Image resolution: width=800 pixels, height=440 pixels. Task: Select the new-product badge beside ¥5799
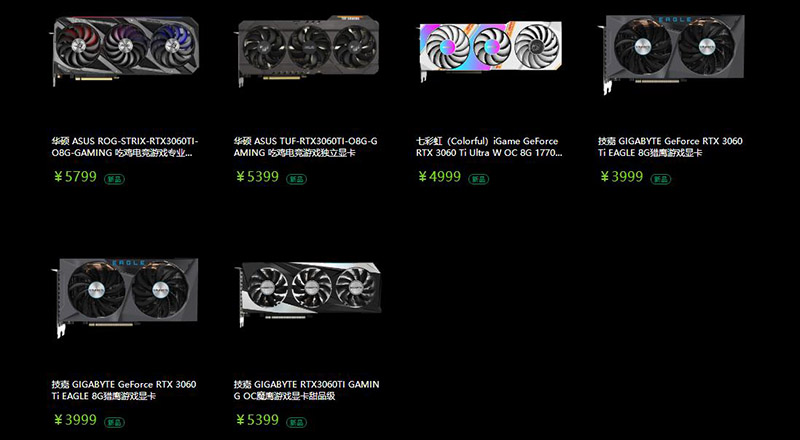coord(114,179)
